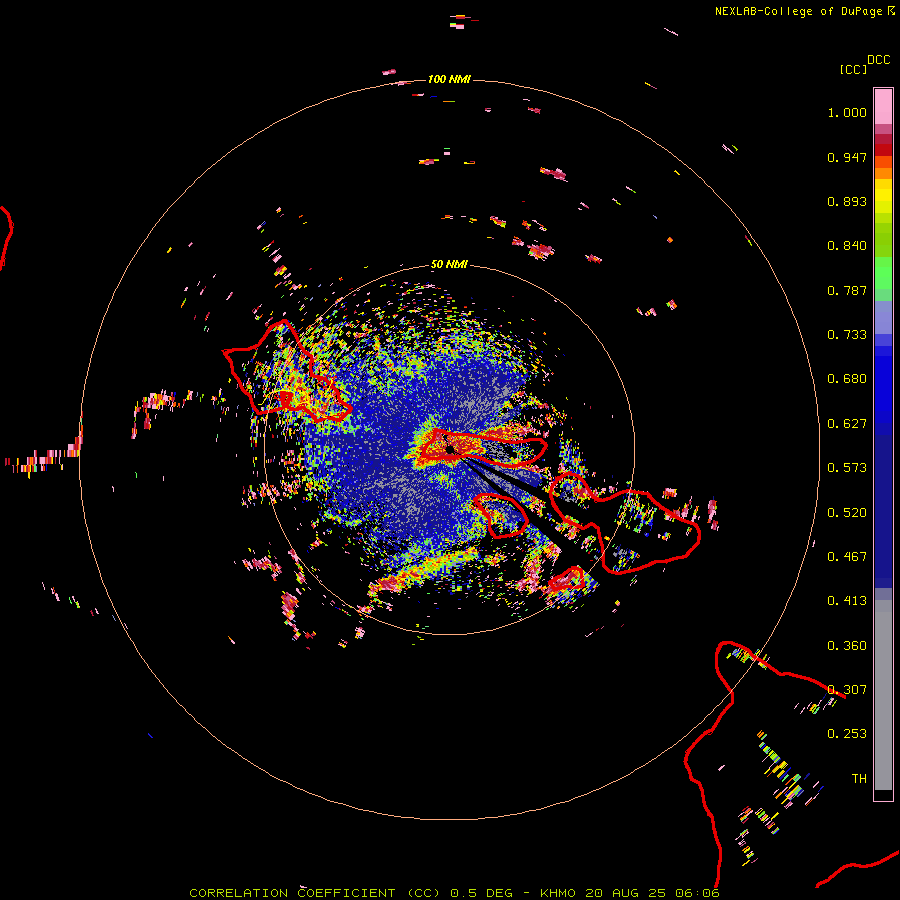The width and height of the screenshot is (900, 900).
Task: Click the gray lower segment of the color bar
Action: point(883,695)
